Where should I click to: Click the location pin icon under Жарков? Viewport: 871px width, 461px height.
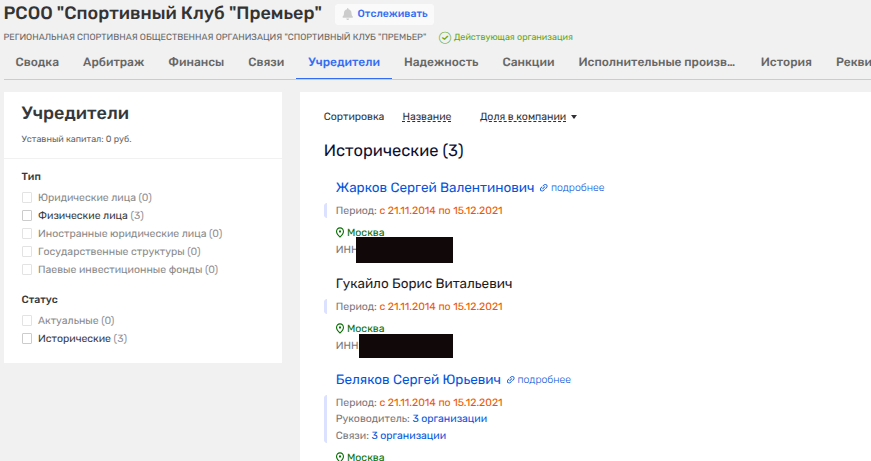340,232
